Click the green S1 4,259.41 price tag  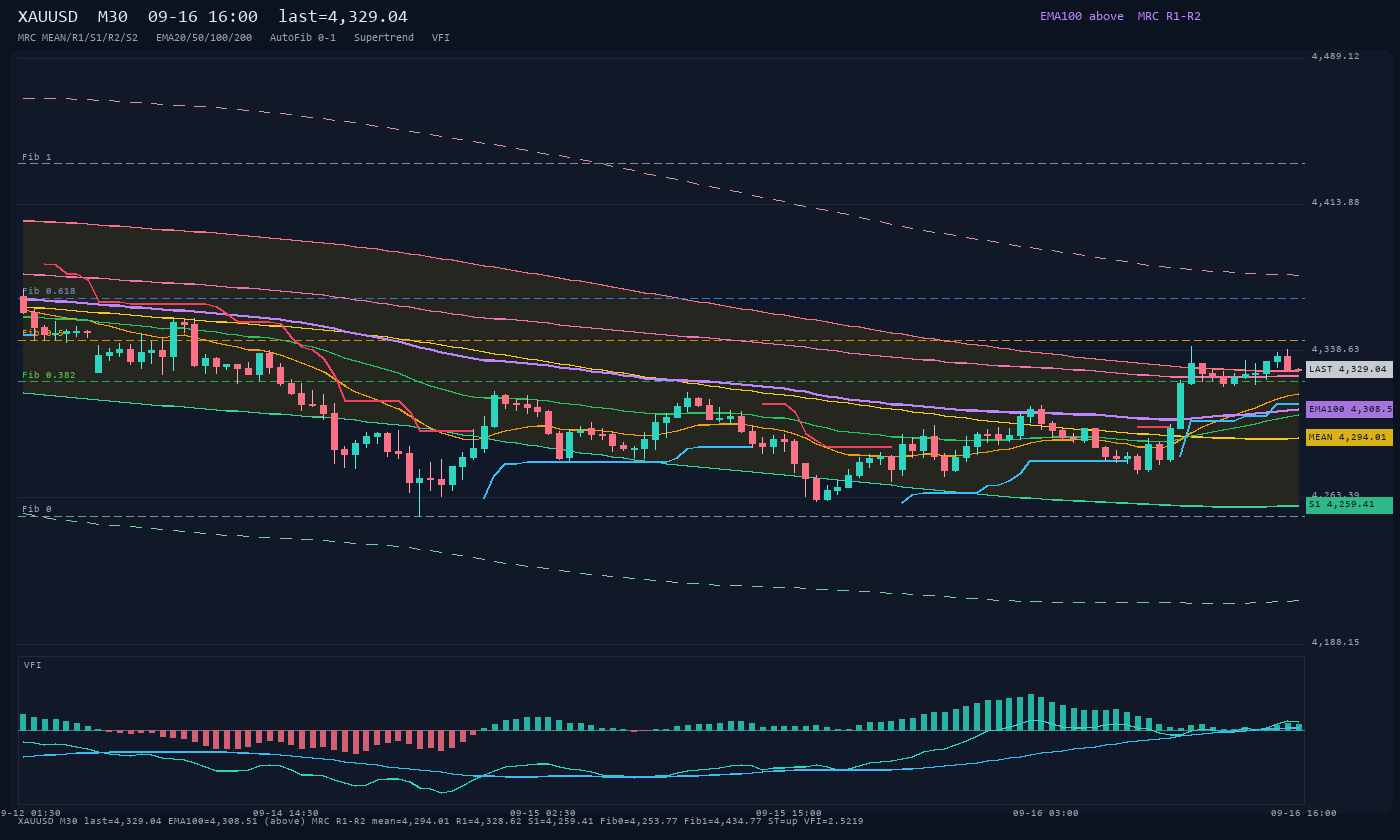[x=1349, y=505]
